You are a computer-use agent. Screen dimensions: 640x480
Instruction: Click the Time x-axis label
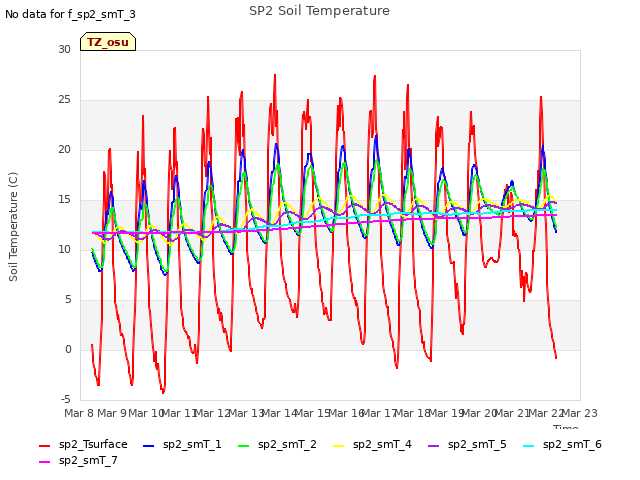click(x=566, y=427)
